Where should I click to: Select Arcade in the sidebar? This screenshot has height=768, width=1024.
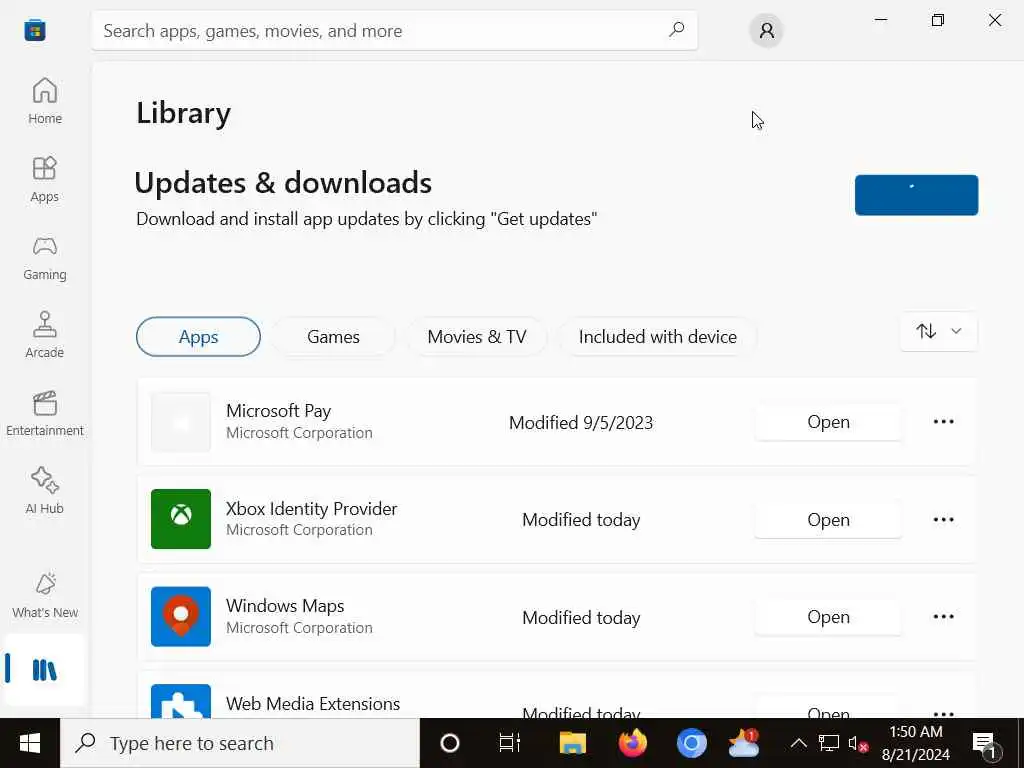44,335
